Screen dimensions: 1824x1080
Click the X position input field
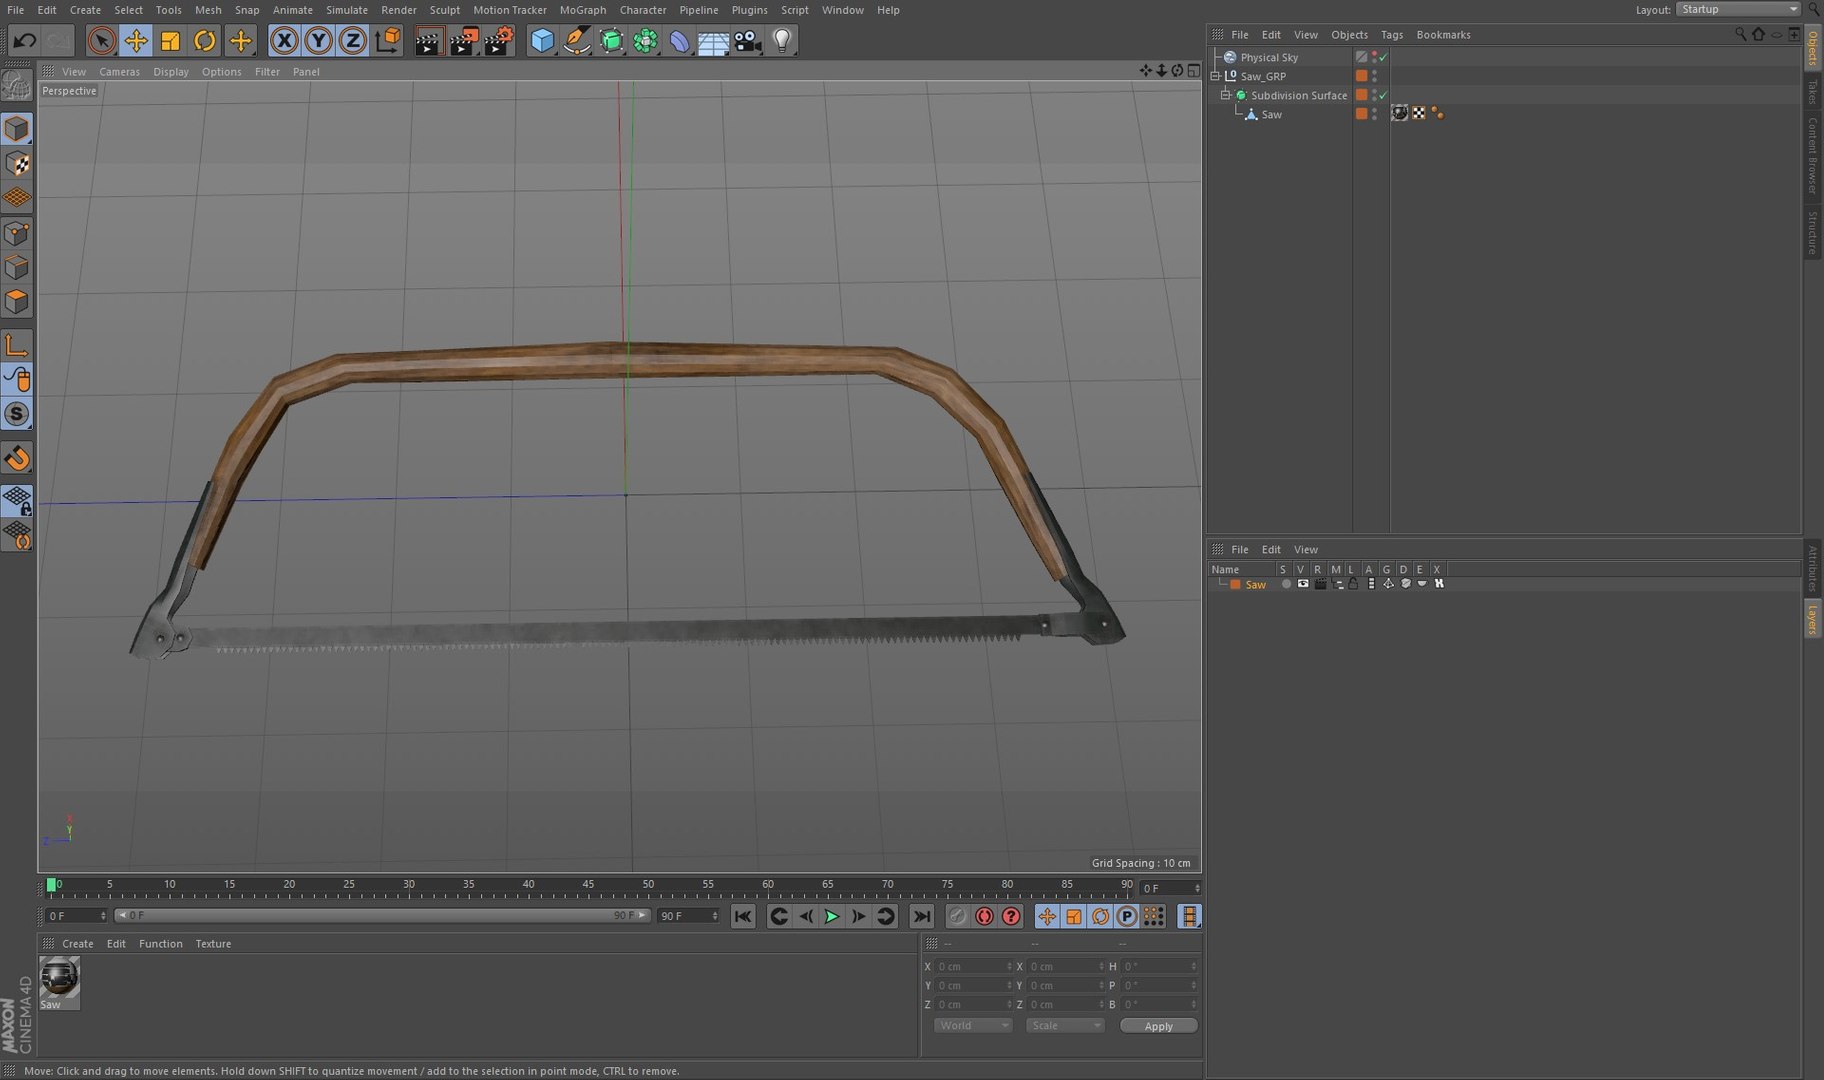click(x=974, y=967)
